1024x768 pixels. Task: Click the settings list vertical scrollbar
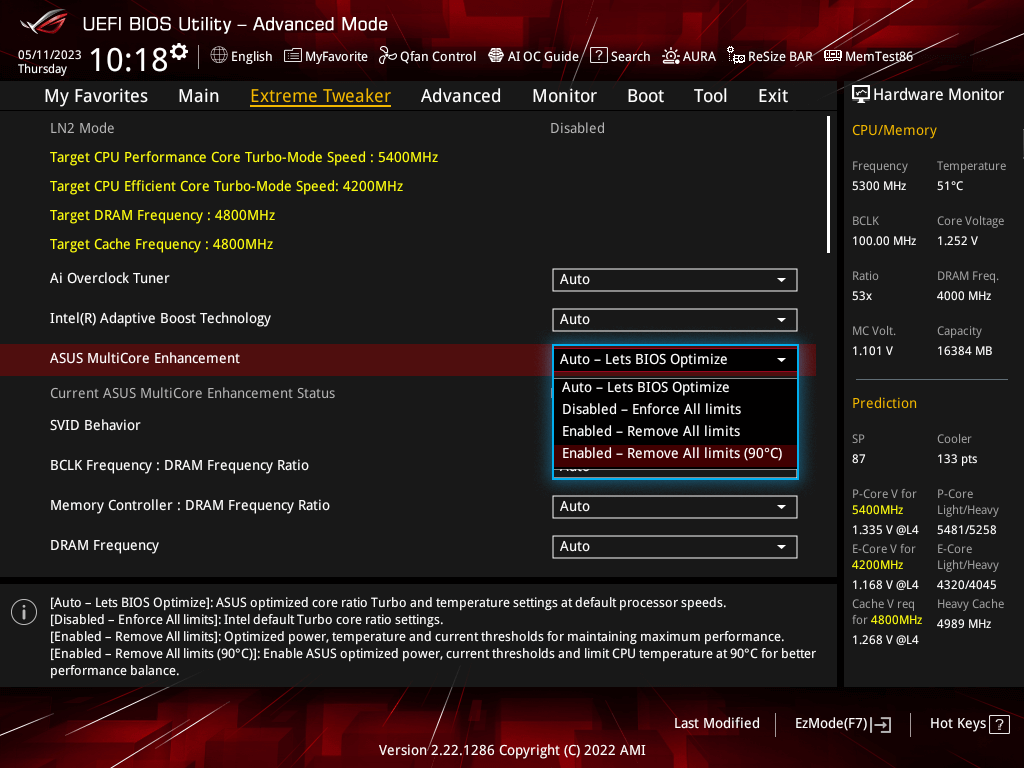(x=828, y=185)
